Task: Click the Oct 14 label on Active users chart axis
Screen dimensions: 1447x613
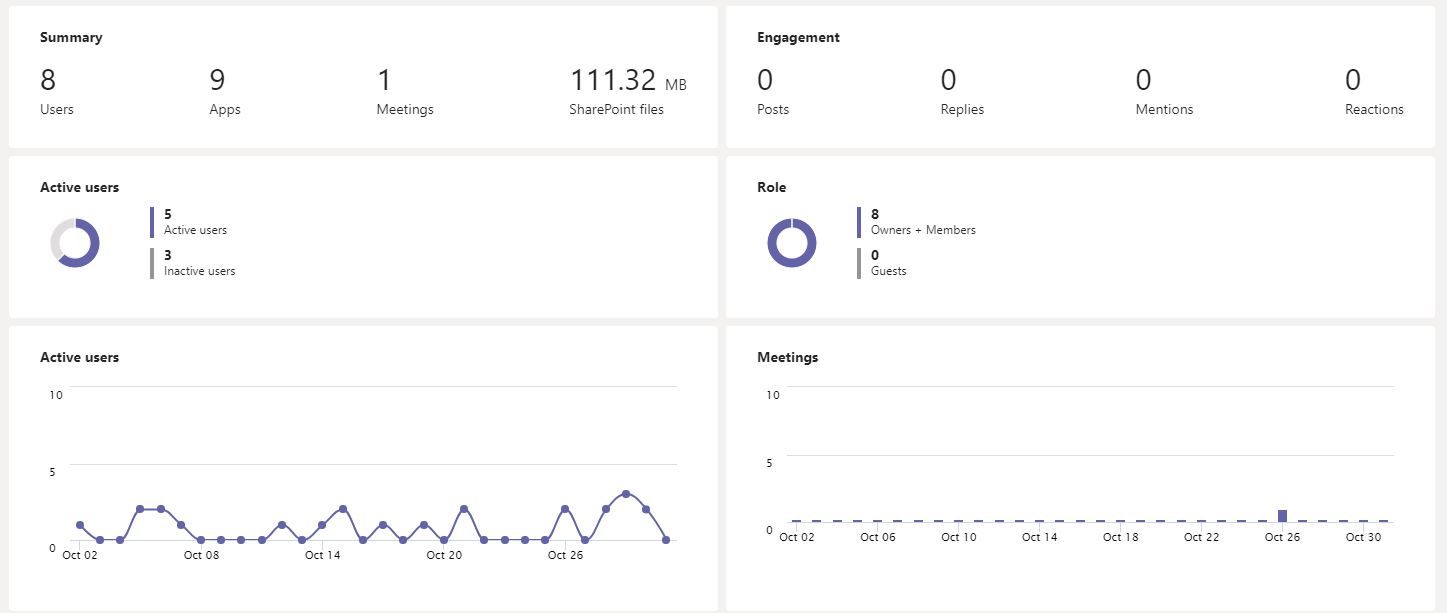Action: [x=323, y=555]
